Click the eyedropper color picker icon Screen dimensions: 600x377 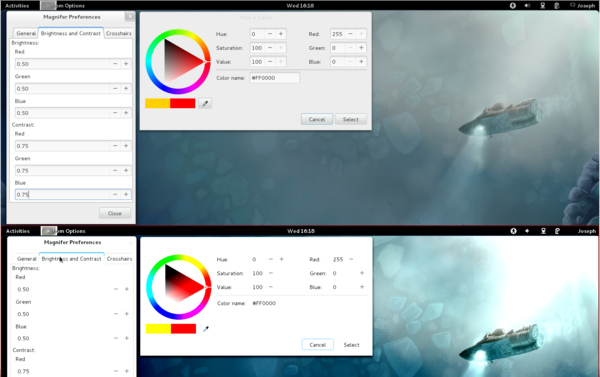tap(205, 103)
